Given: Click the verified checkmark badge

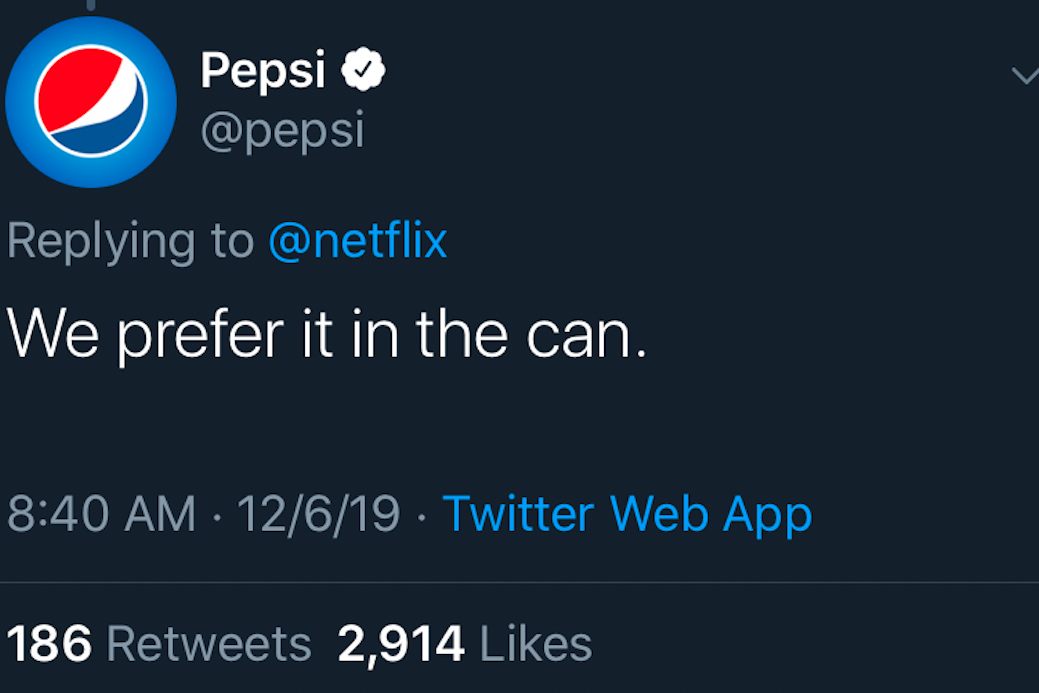Looking at the screenshot, I should 364,70.
